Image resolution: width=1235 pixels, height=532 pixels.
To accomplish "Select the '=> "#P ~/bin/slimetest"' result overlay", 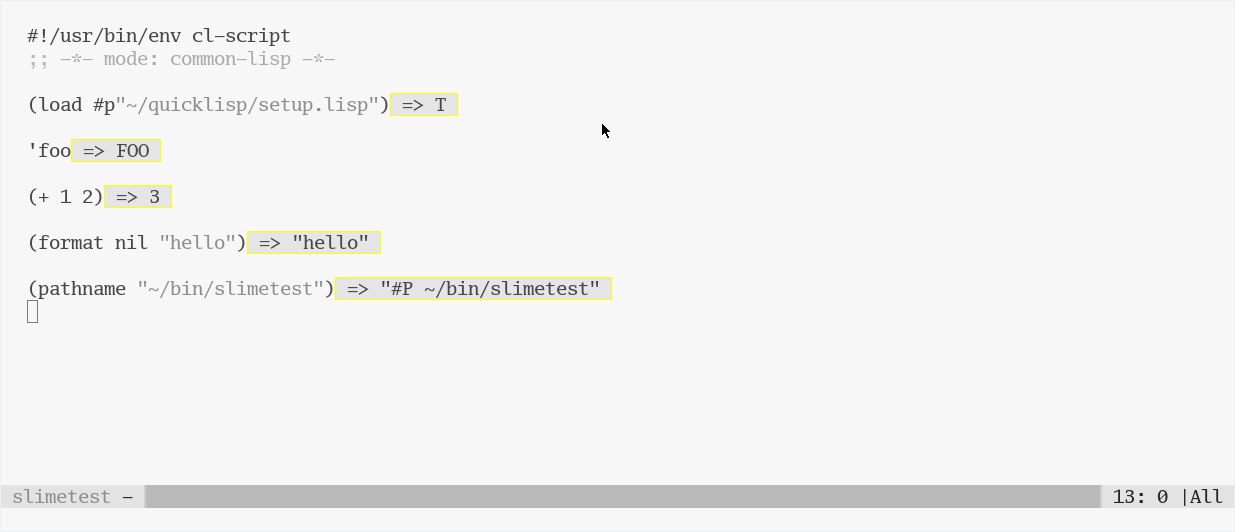I will point(473,289).
